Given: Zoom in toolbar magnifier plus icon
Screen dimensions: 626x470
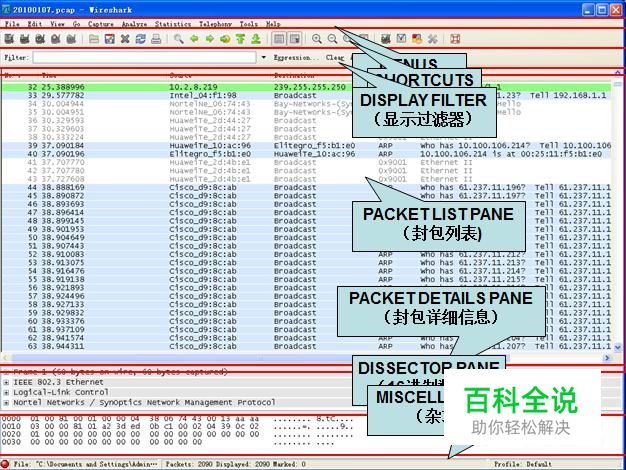Looking at the screenshot, I should [317, 39].
